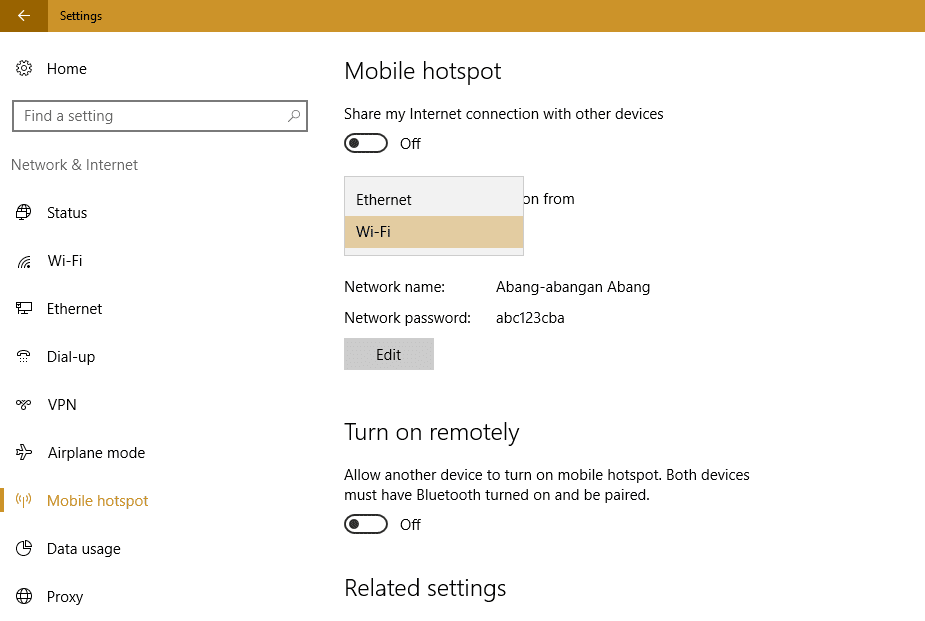
Task: Select Wi-Fi in the connection dropdown
Action: tap(434, 232)
